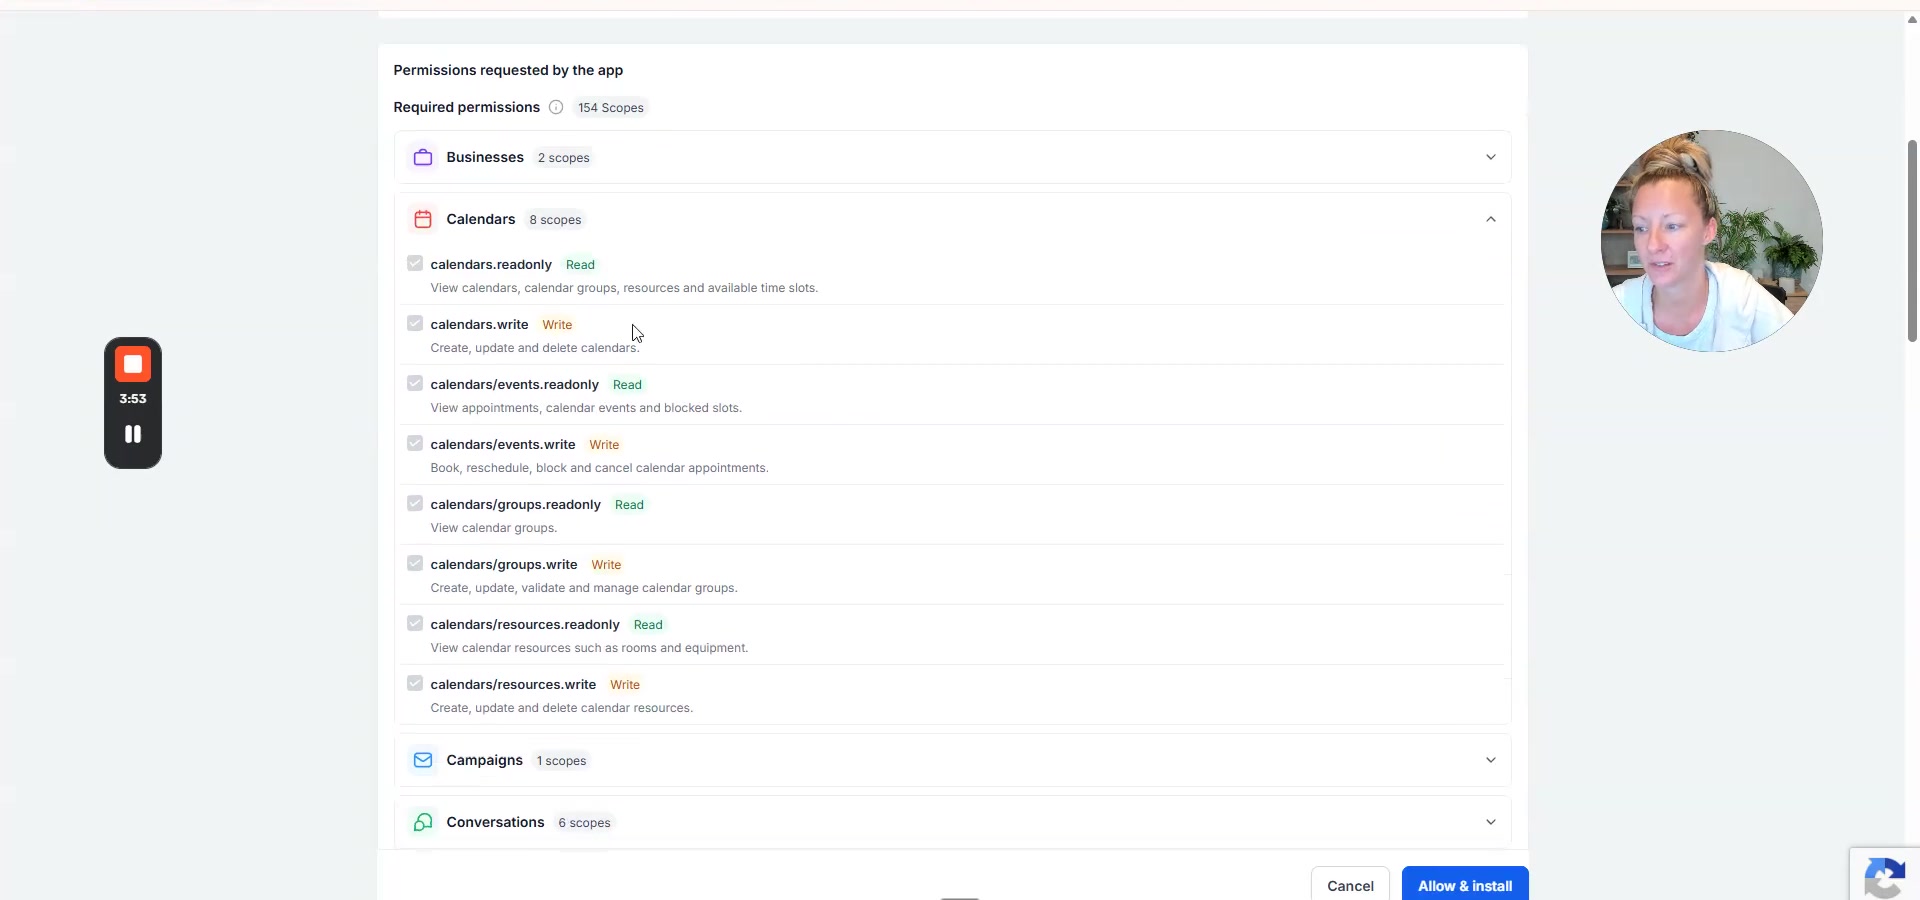Screen dimensions: 1920x900
Task: Click the Cancel button
Action: coord(1350,885)
